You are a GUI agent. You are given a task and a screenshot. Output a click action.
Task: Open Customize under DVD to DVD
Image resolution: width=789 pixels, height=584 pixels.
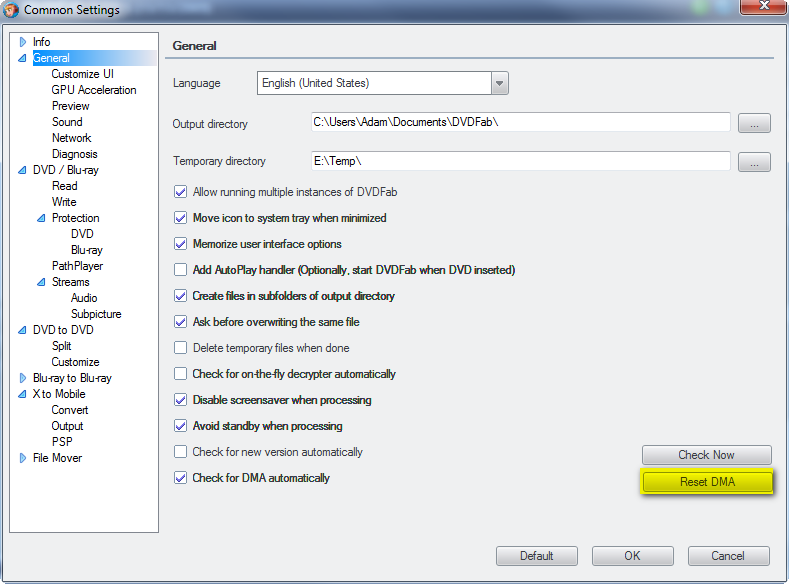75,362
